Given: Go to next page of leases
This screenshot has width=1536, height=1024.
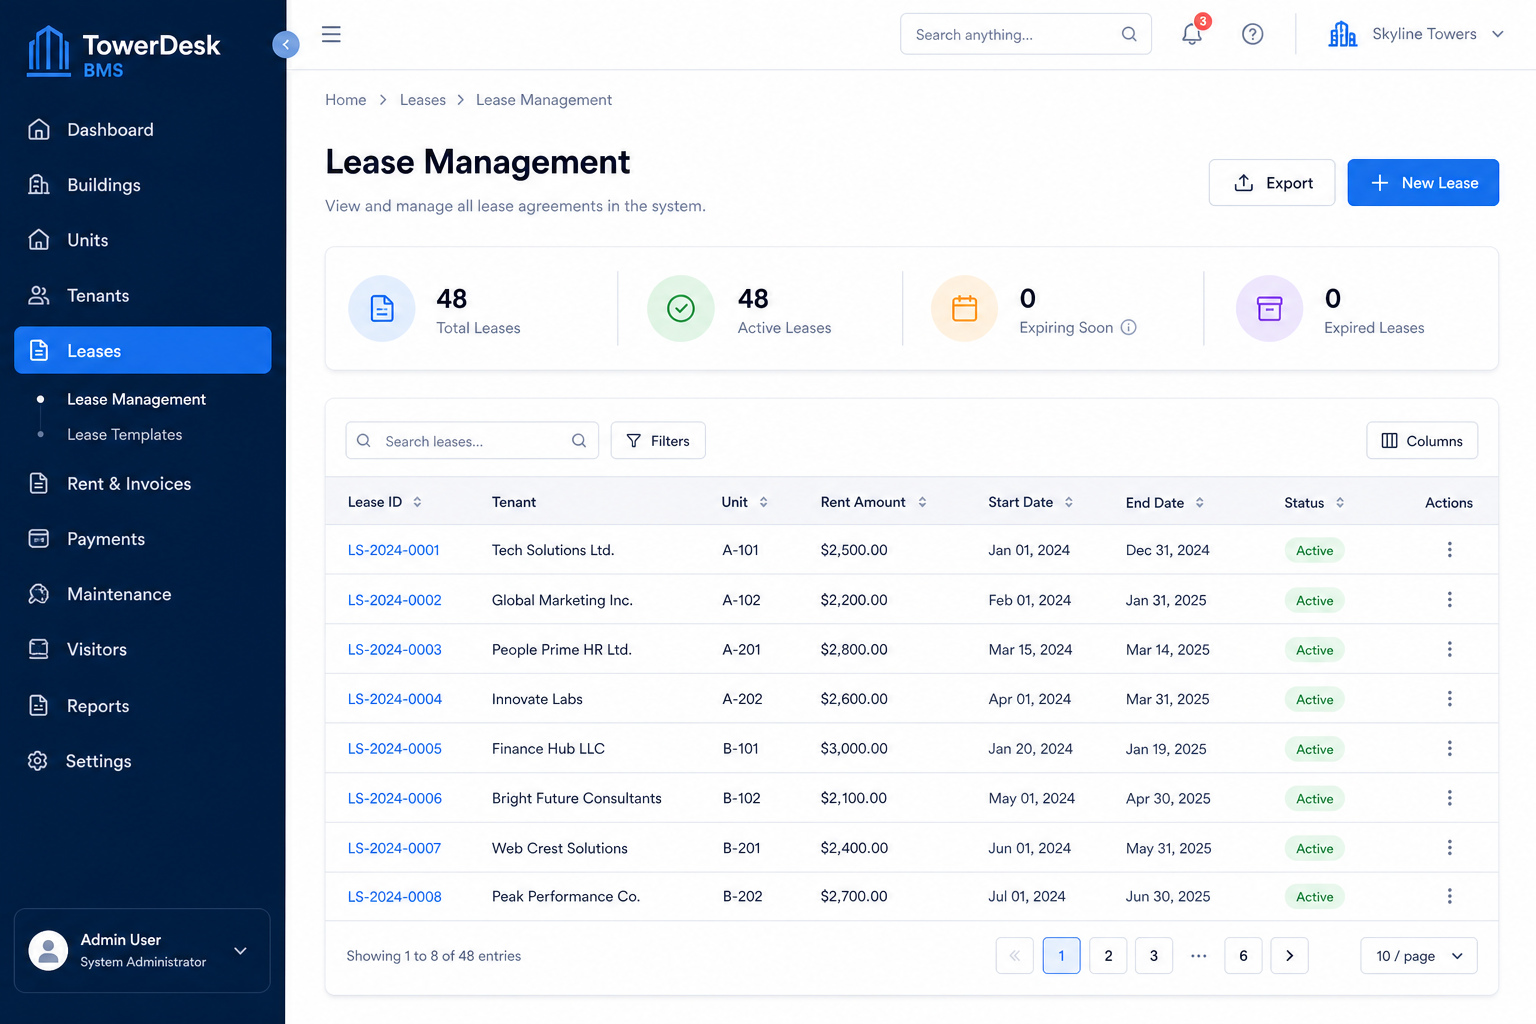Looking at the screenshot, I should (1289, 956).
